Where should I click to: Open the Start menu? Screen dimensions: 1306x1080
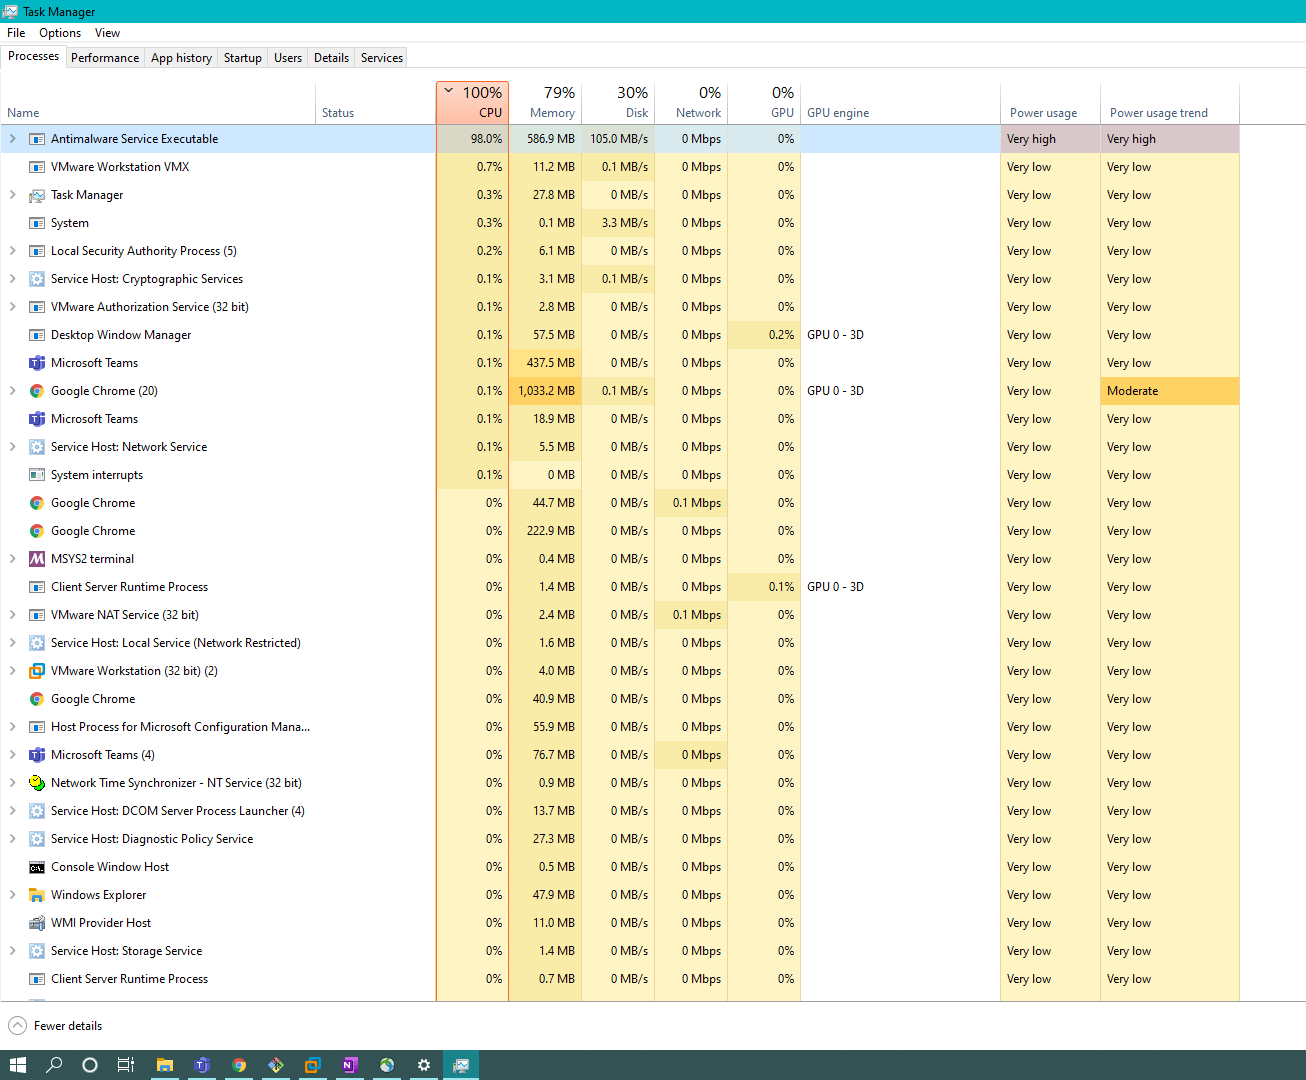(x=18, y=1065)
